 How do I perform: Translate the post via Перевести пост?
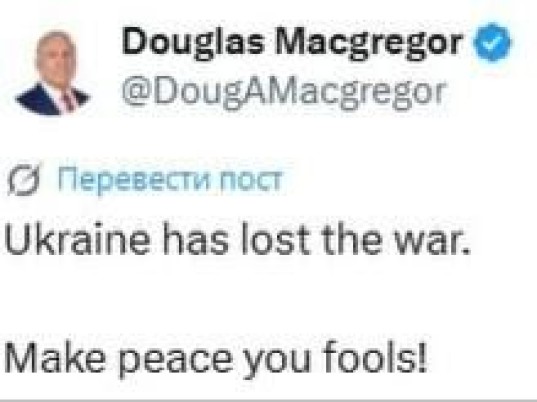click(x=170, y=180)
